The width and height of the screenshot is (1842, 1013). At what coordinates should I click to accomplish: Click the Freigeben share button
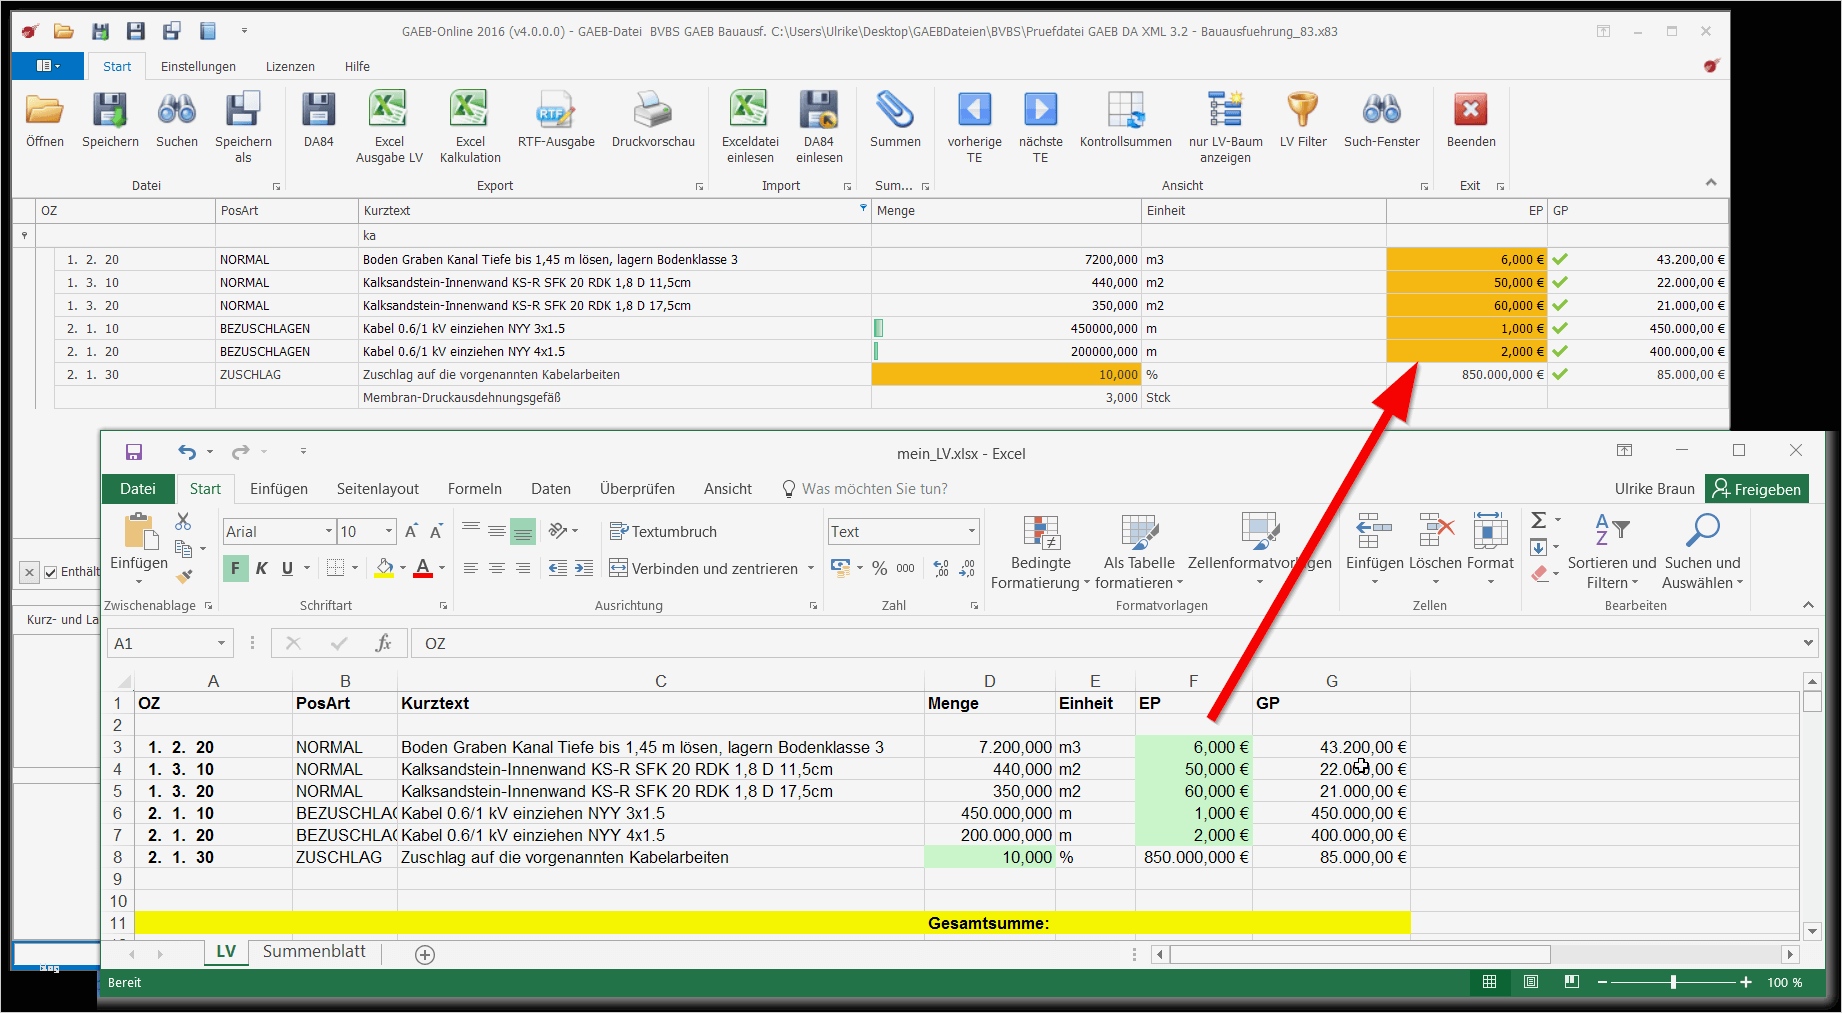coord(1757,489)
